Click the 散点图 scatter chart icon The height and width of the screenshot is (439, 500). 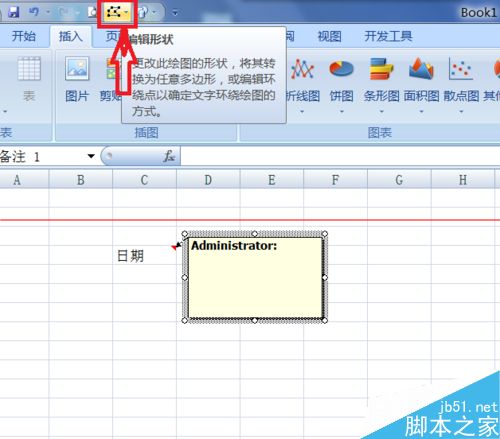(x=461, y=68)
